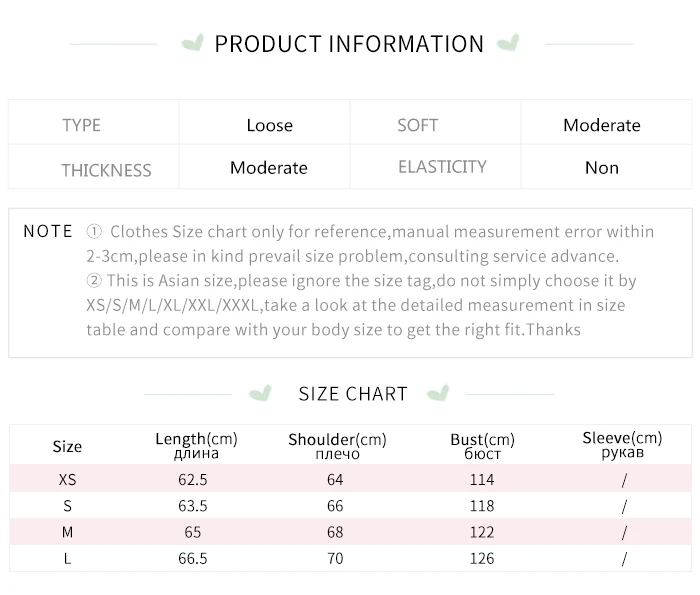
Task: Click the ELASTICITY label cell
Action: (442, 167)
